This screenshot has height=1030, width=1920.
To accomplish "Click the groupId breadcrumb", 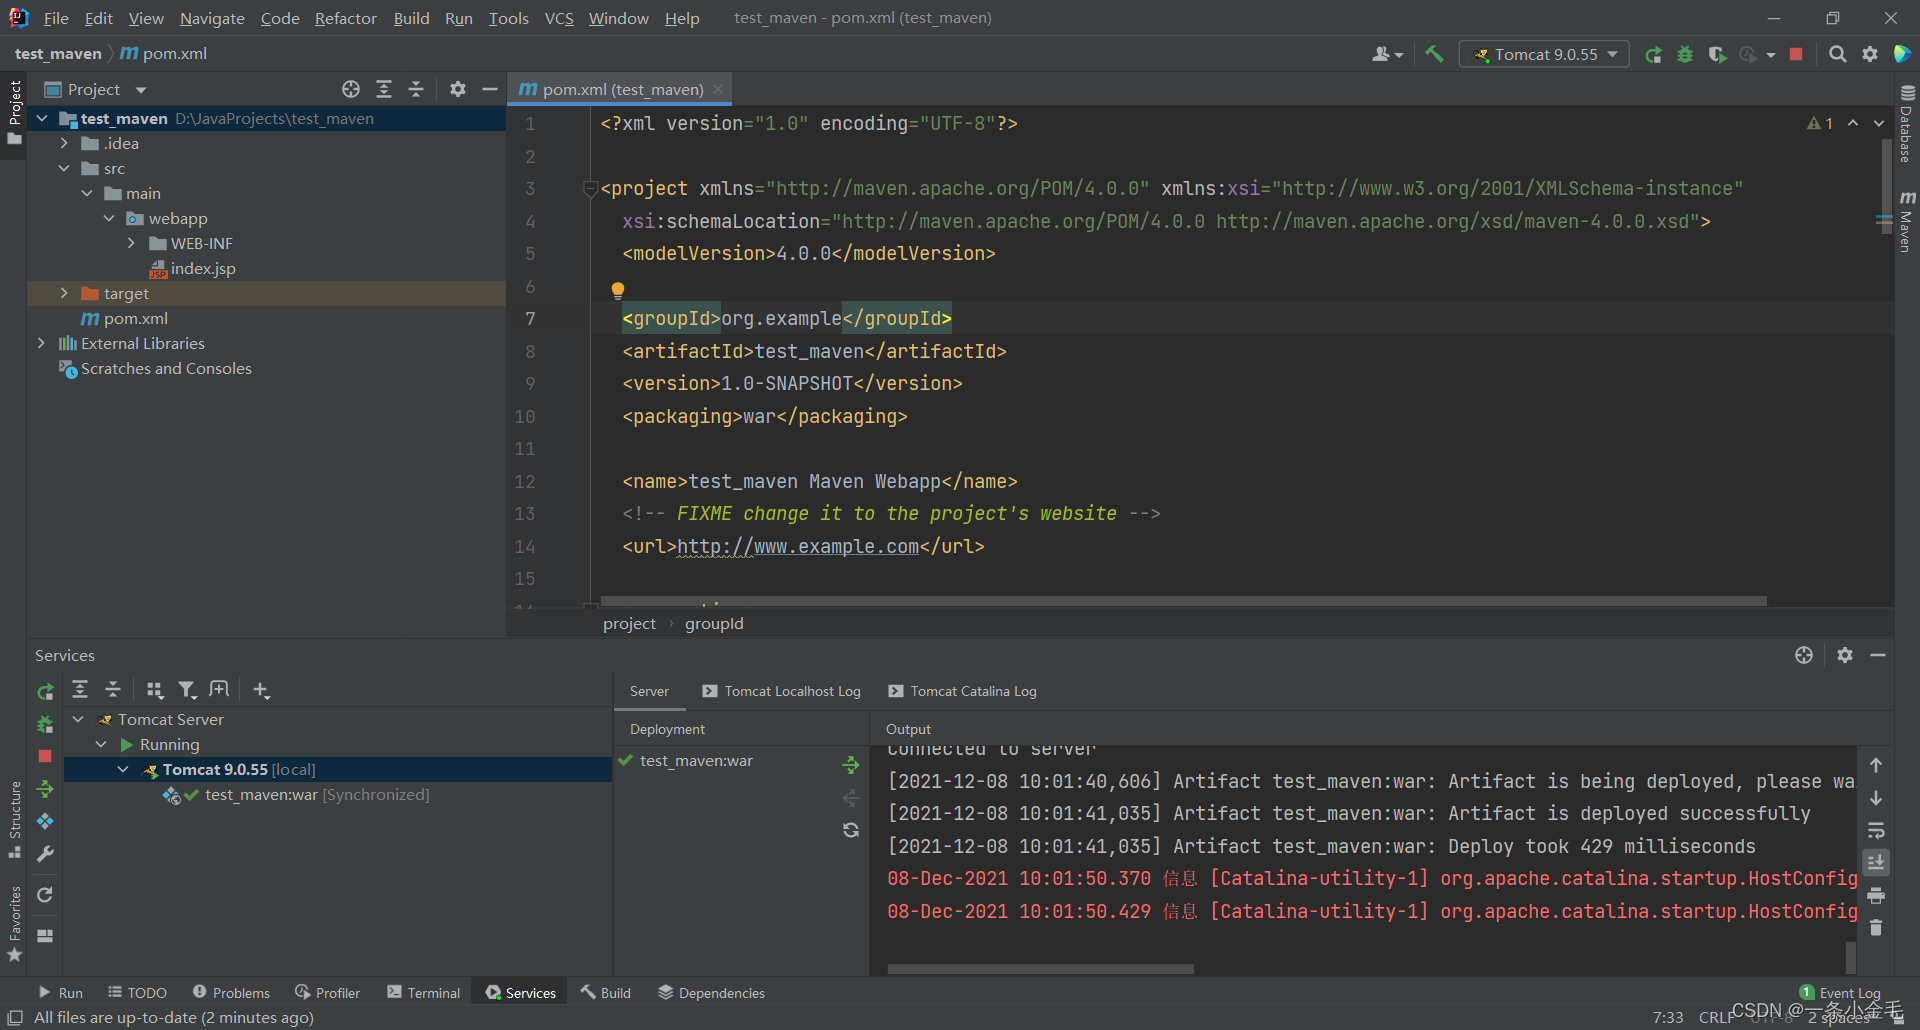I will click(714, 623).
